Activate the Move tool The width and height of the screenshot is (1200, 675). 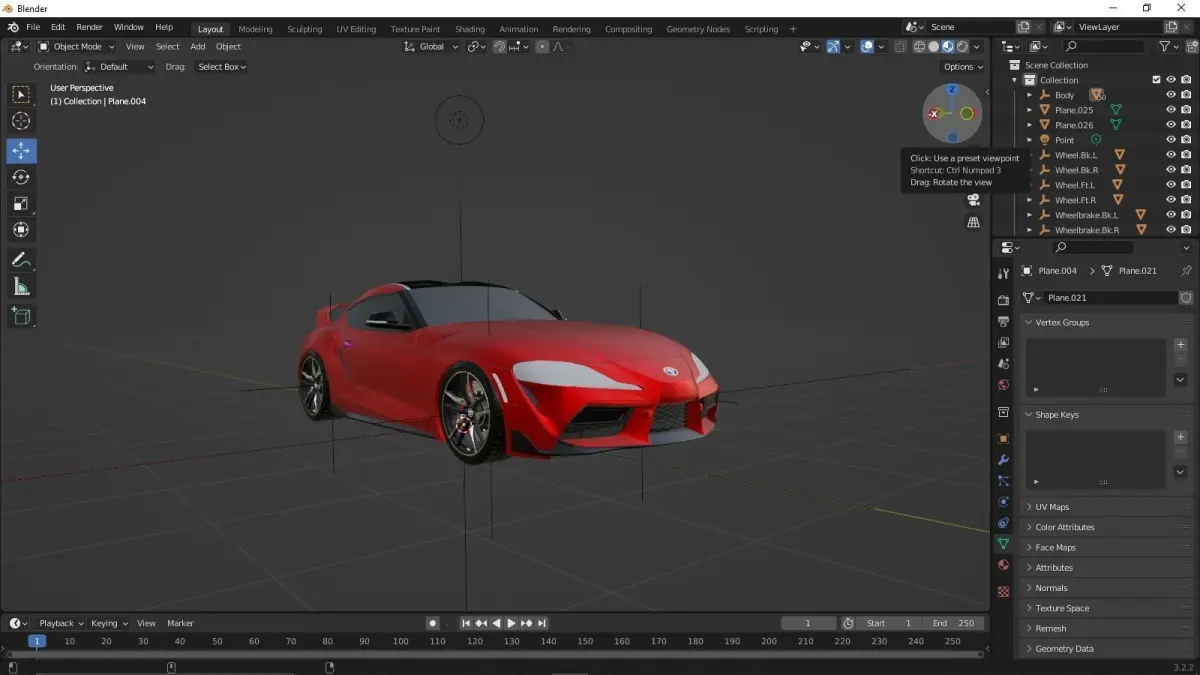click(21, 151)
